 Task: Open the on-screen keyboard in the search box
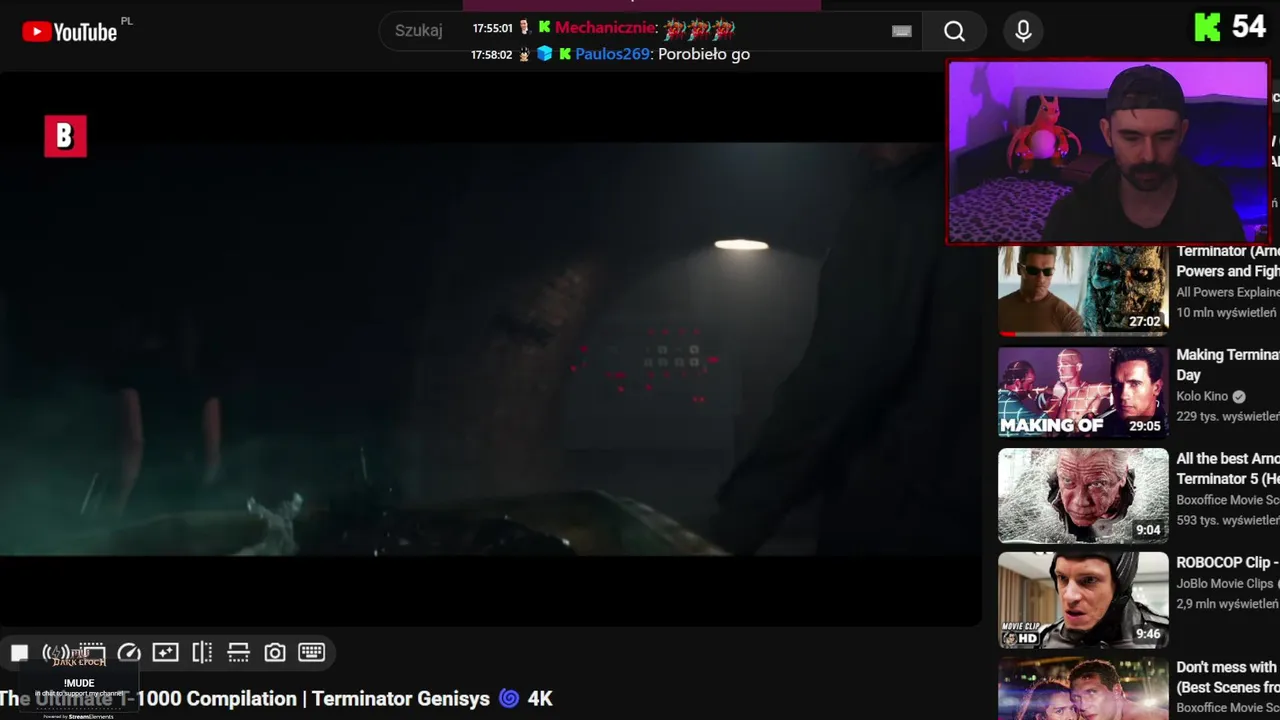[902, 31]
